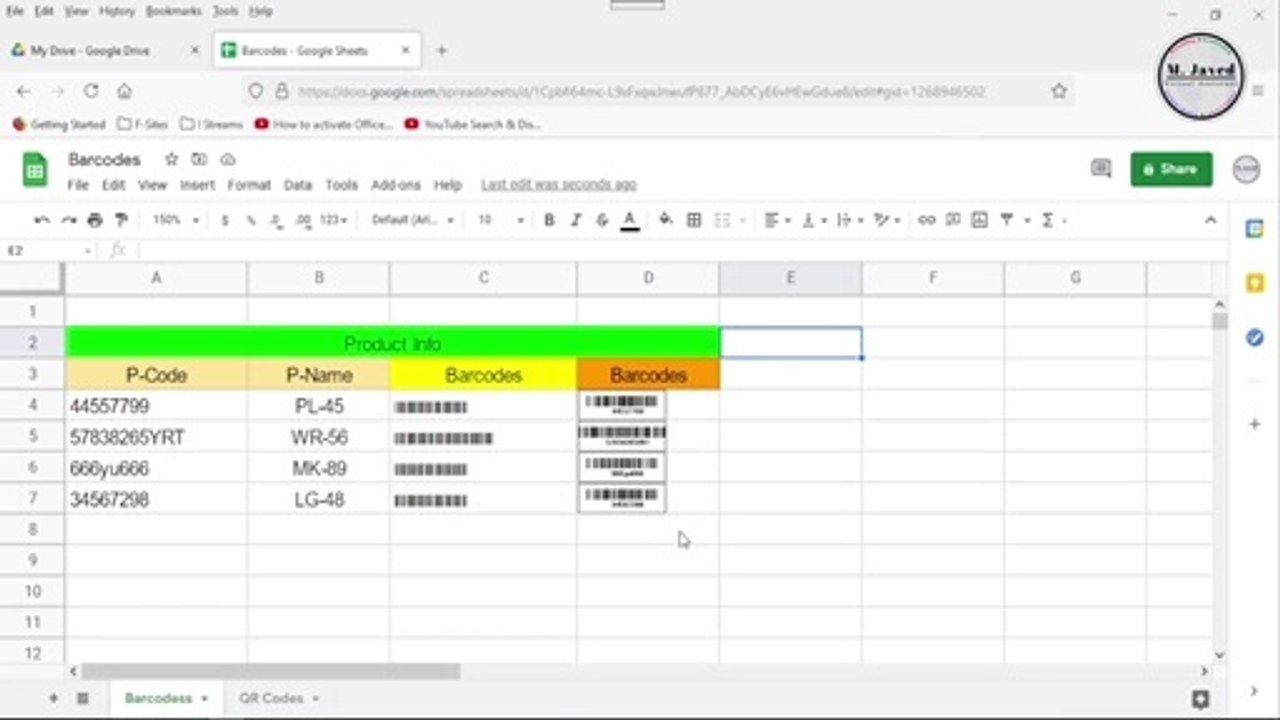This screenshot has width=1280, height=720.
Task: Open the functions sigma menu
Action: [1047, 220]
